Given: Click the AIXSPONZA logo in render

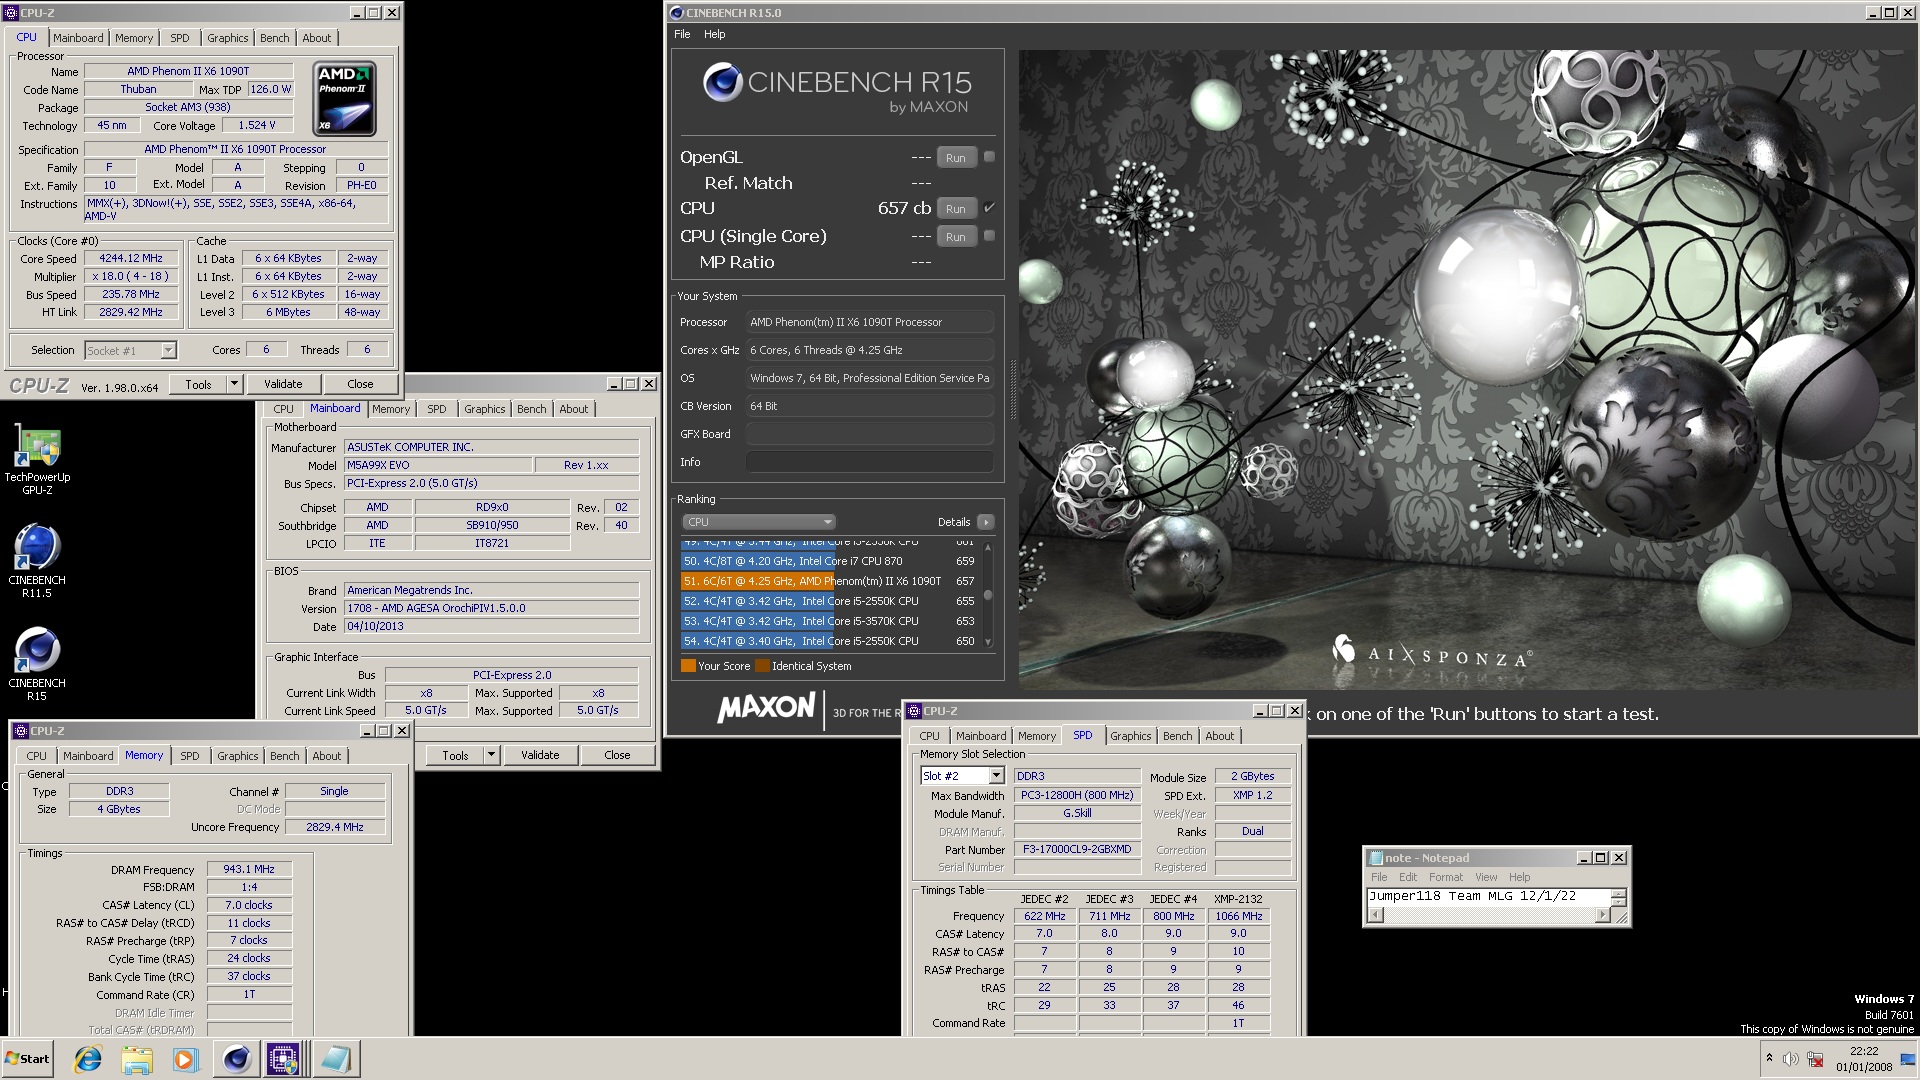Looking at the screenshot, I should pos(1431,654).
